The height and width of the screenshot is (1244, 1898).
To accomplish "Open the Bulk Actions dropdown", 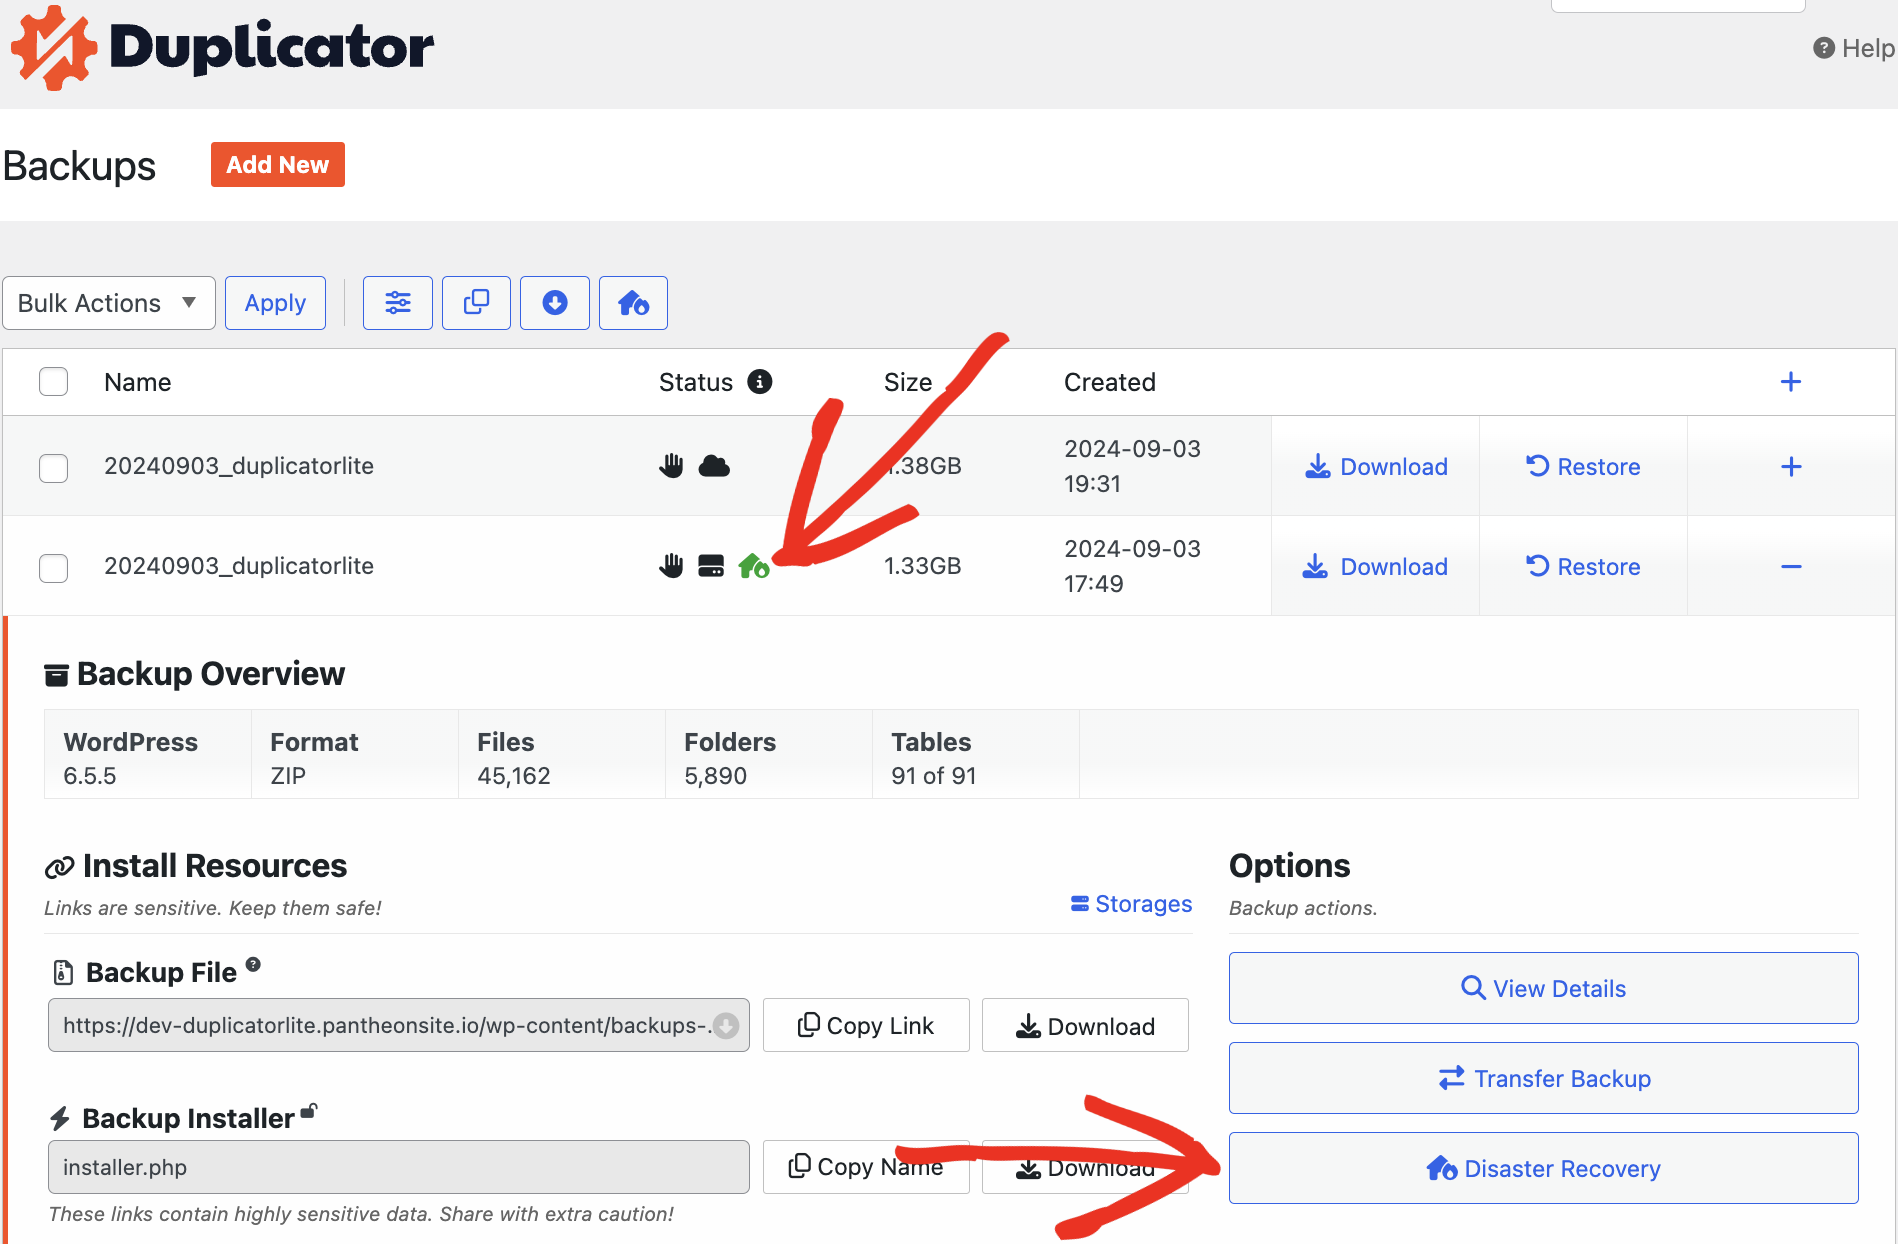I will (108, 303).
